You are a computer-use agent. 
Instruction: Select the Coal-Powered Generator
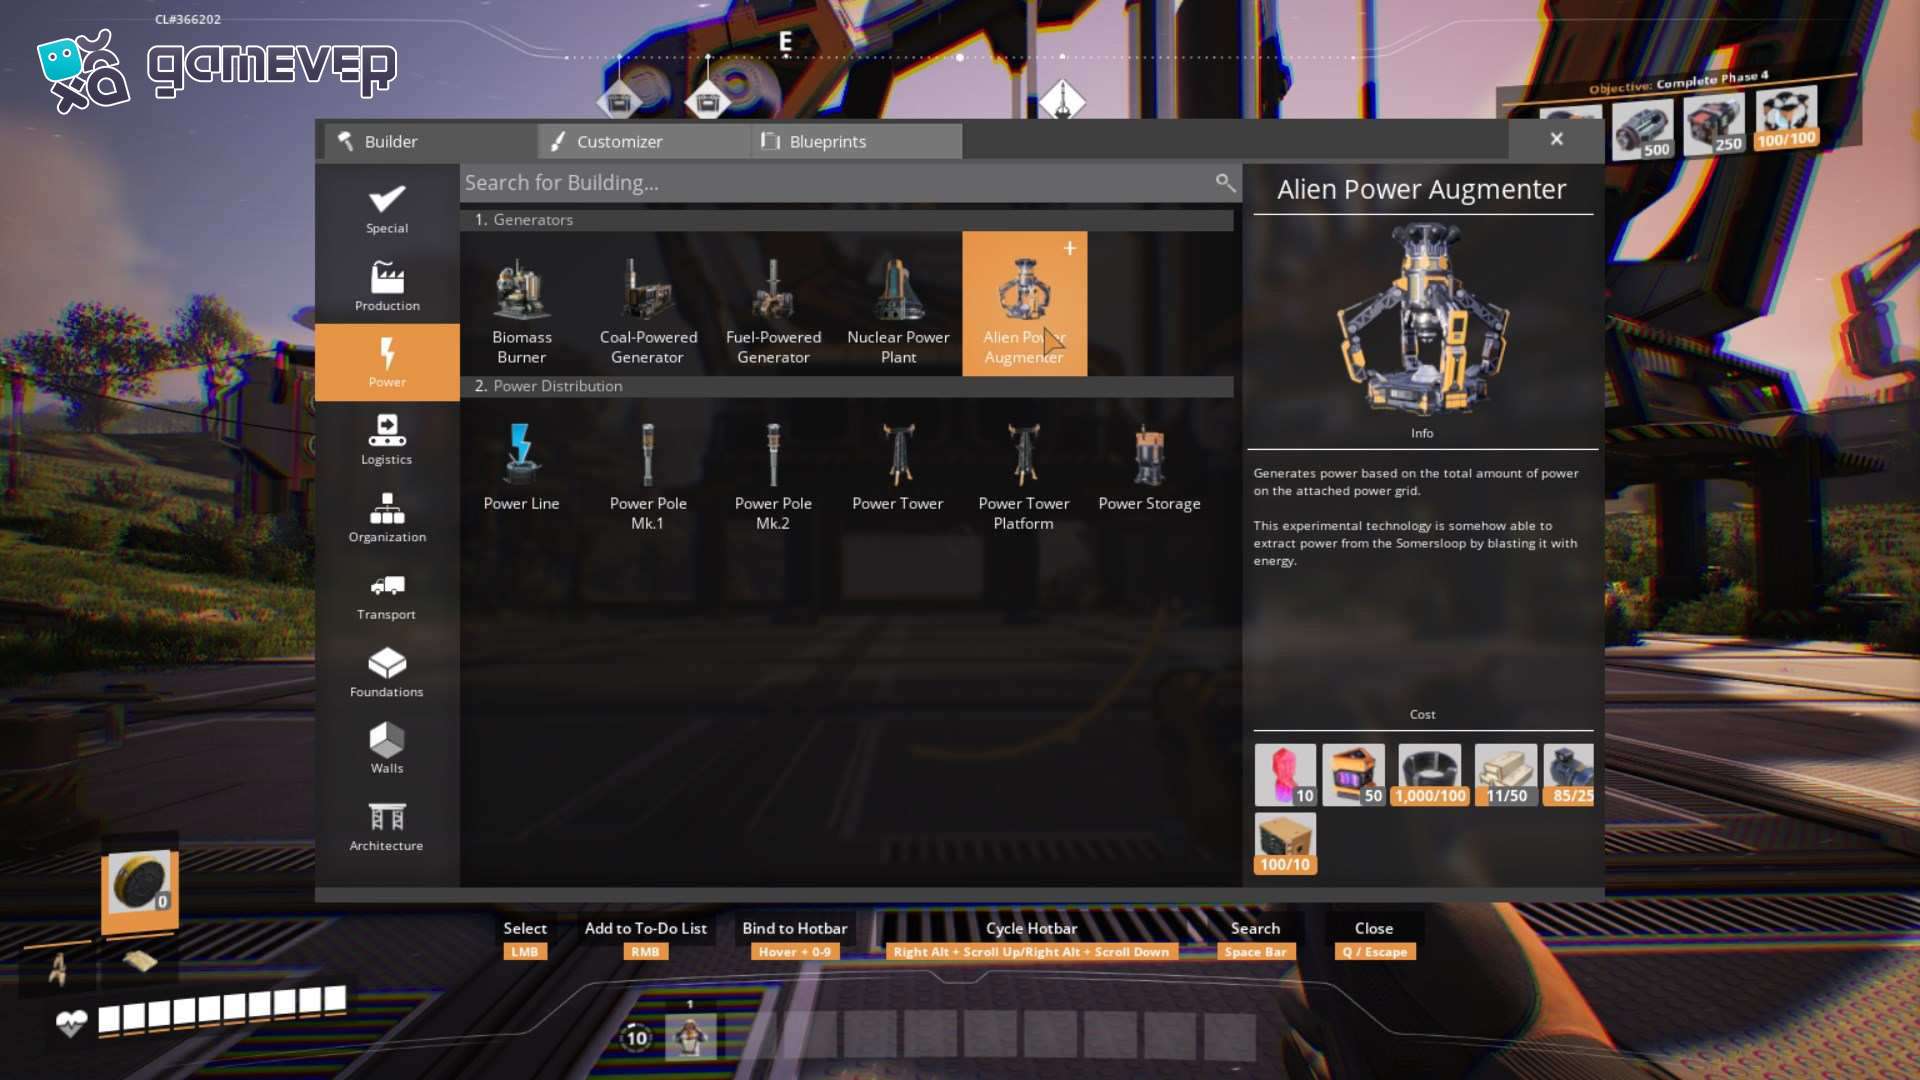point(647,304)
